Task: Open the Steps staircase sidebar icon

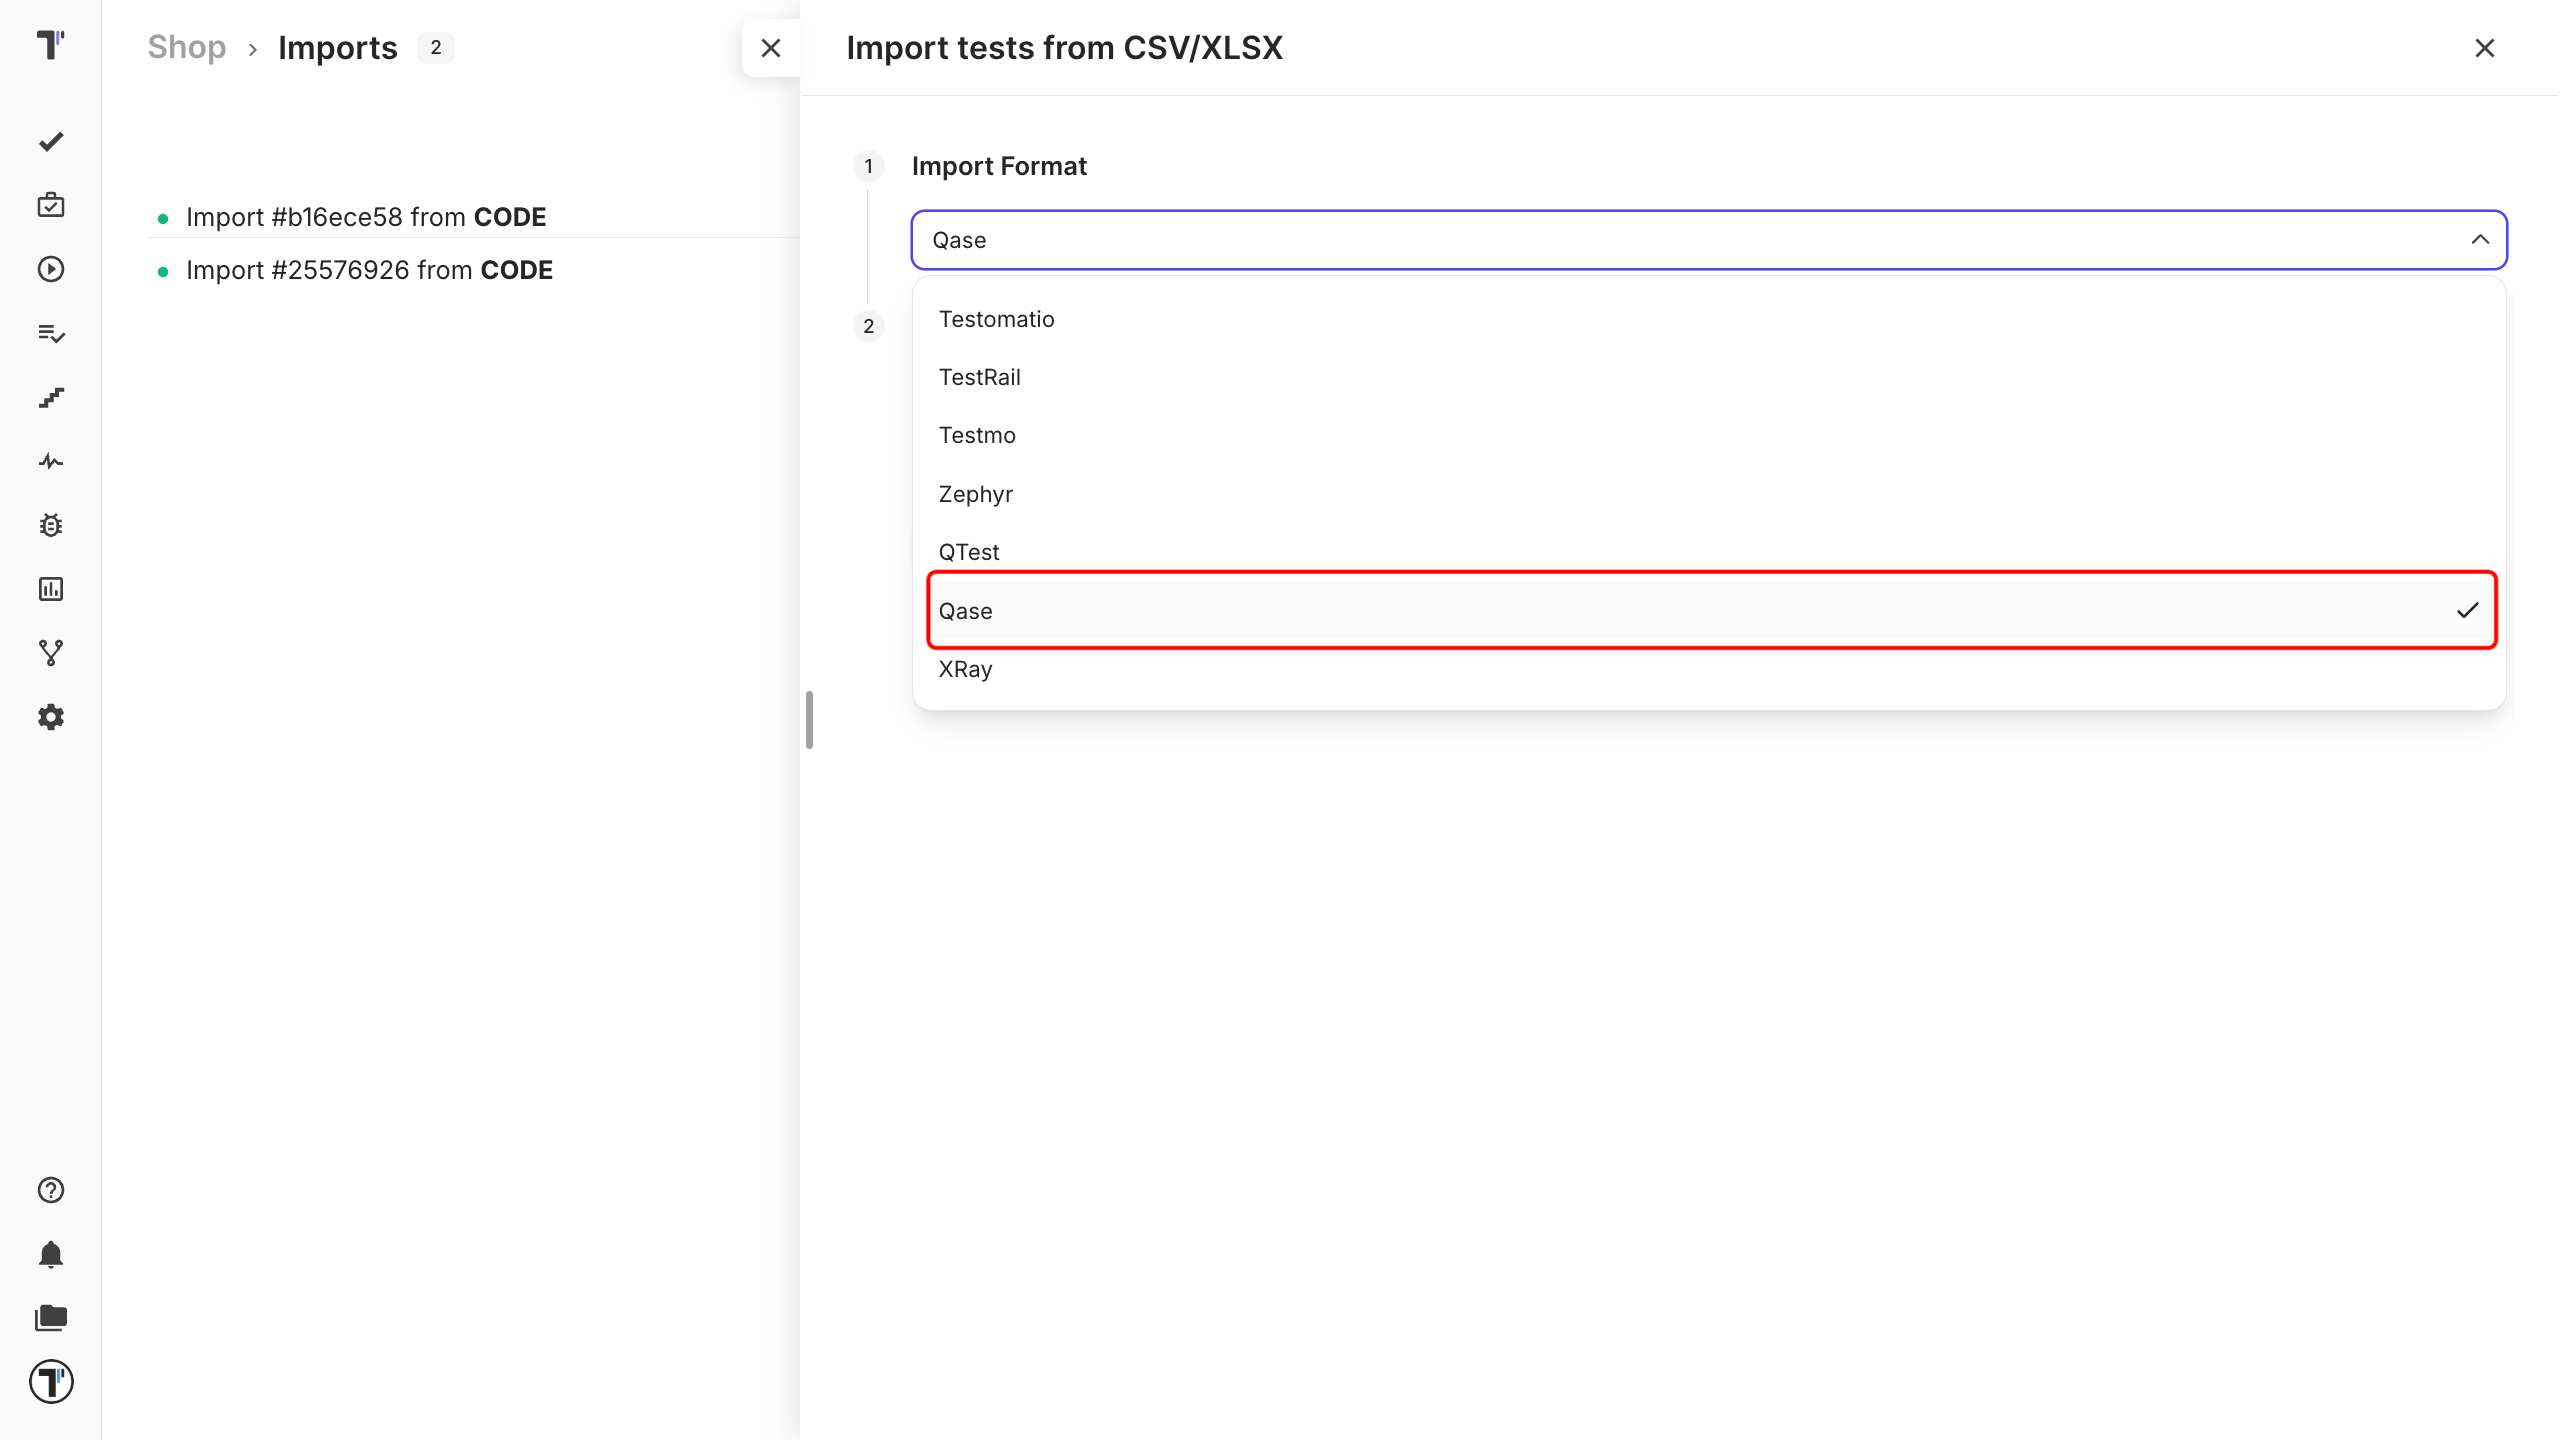Action: (x=51, y=397)
